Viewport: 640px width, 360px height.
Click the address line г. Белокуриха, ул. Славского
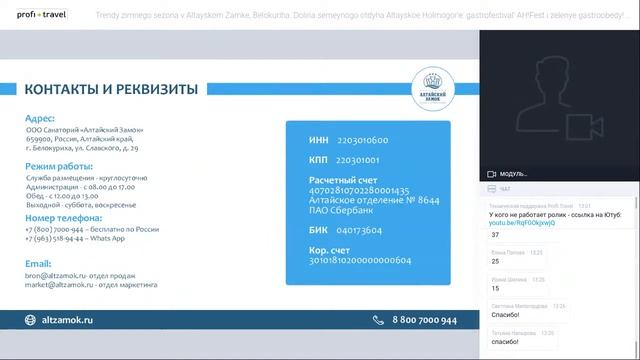82,148
